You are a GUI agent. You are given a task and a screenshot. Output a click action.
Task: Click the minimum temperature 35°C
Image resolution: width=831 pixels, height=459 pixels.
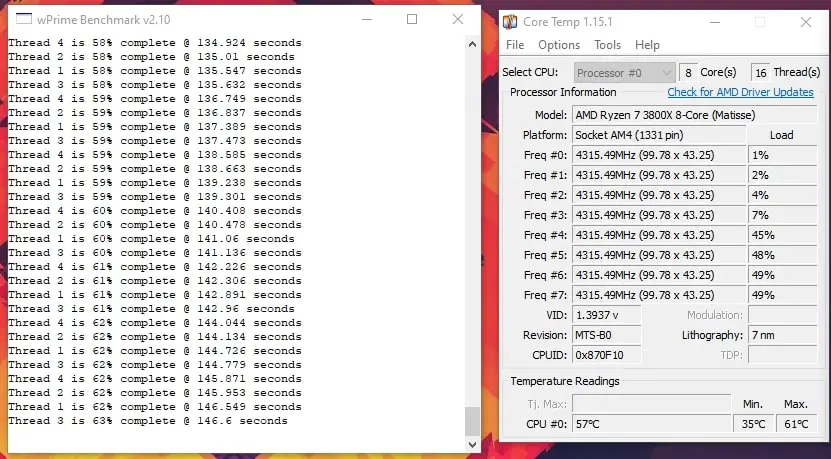click(x=753, y=424)
